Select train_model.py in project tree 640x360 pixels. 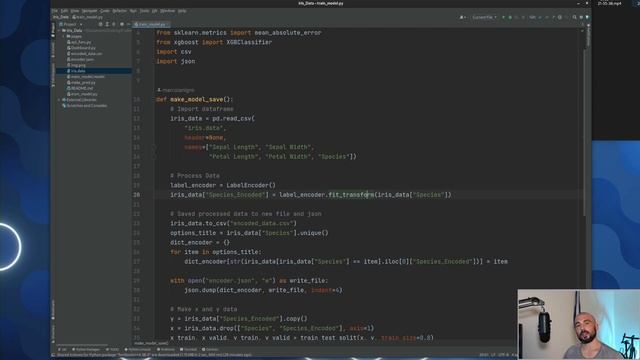(x=82, y=94)
